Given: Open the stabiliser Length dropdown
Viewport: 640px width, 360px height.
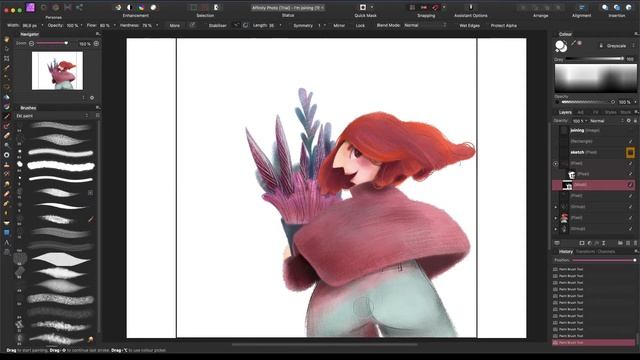Looking at the screenshot, I should (280, 25).
